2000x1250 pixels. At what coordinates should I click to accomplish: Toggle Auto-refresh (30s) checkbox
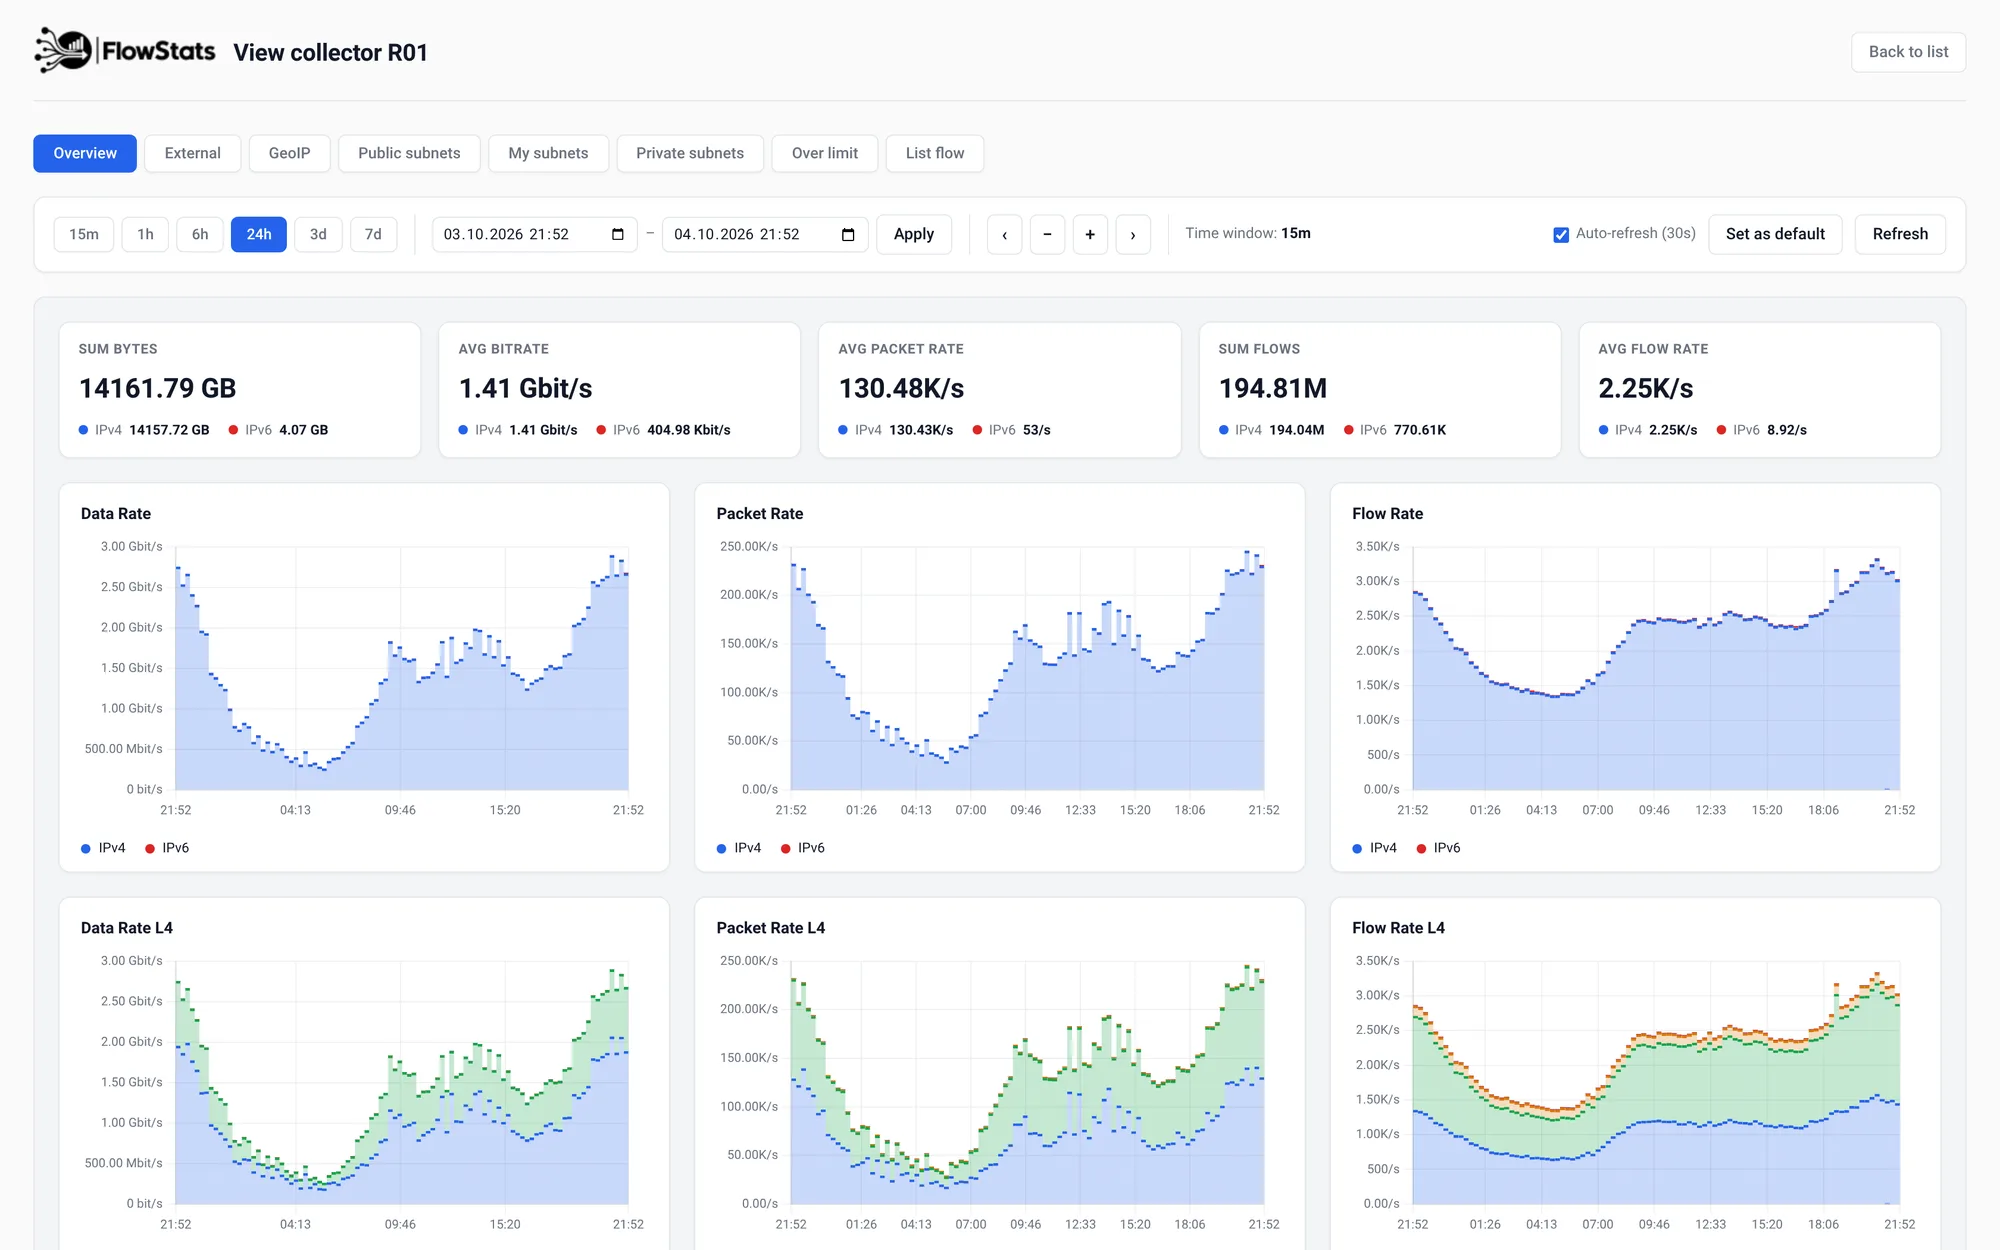1560,234
